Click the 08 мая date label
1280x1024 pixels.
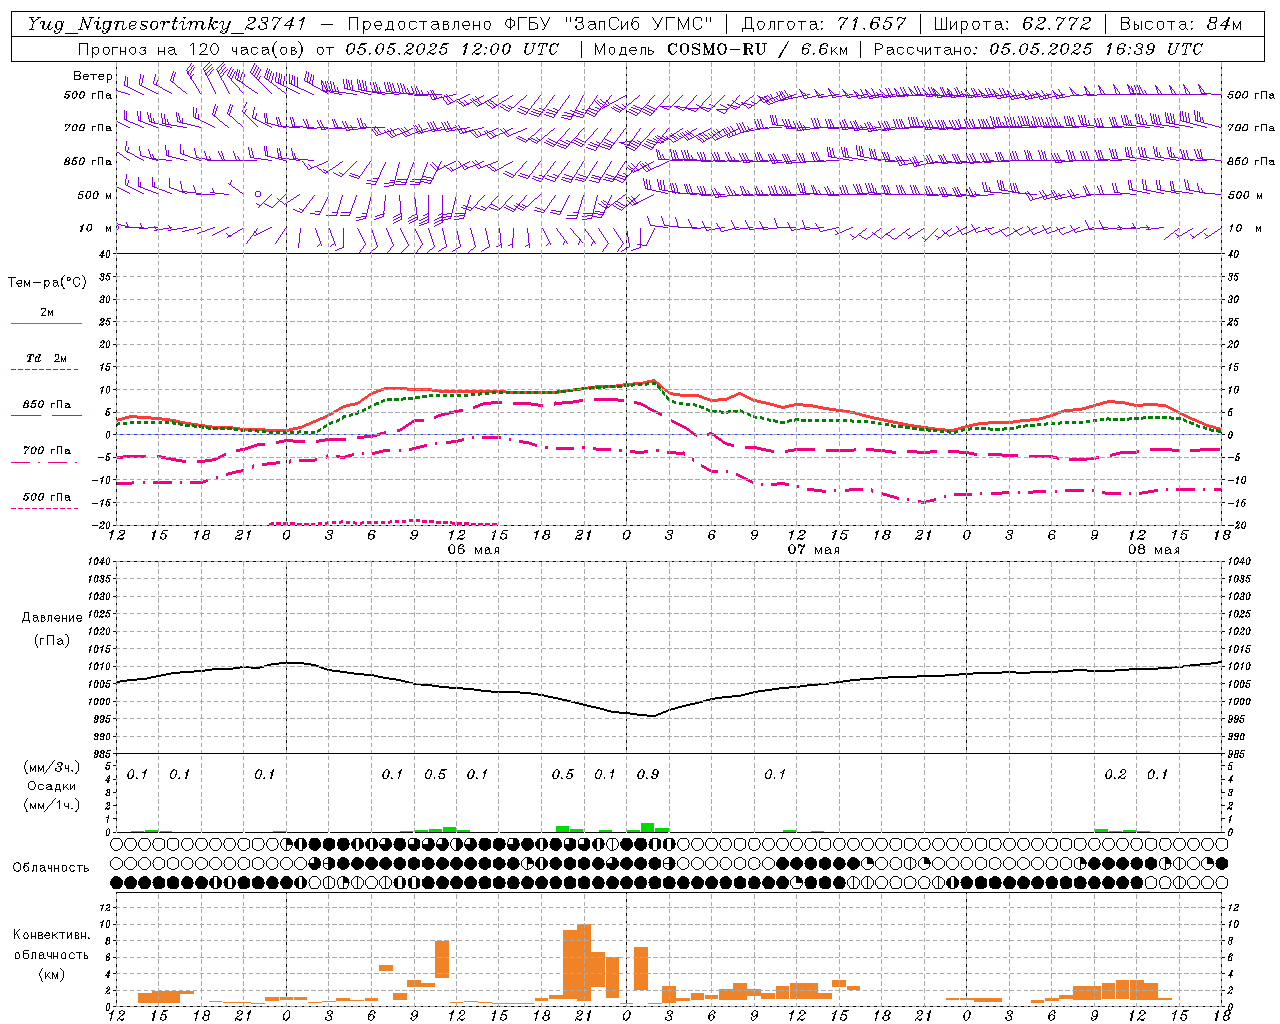point(1154,550)
